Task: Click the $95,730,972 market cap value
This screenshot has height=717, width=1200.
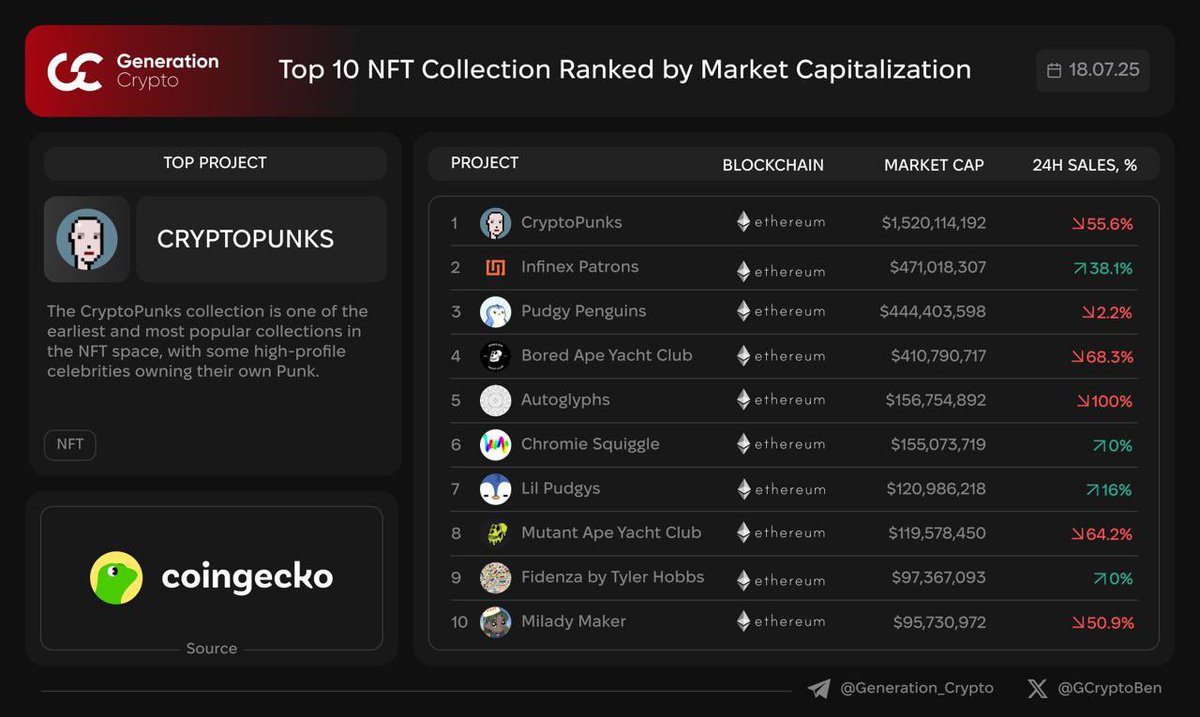Action: (939, 622)
